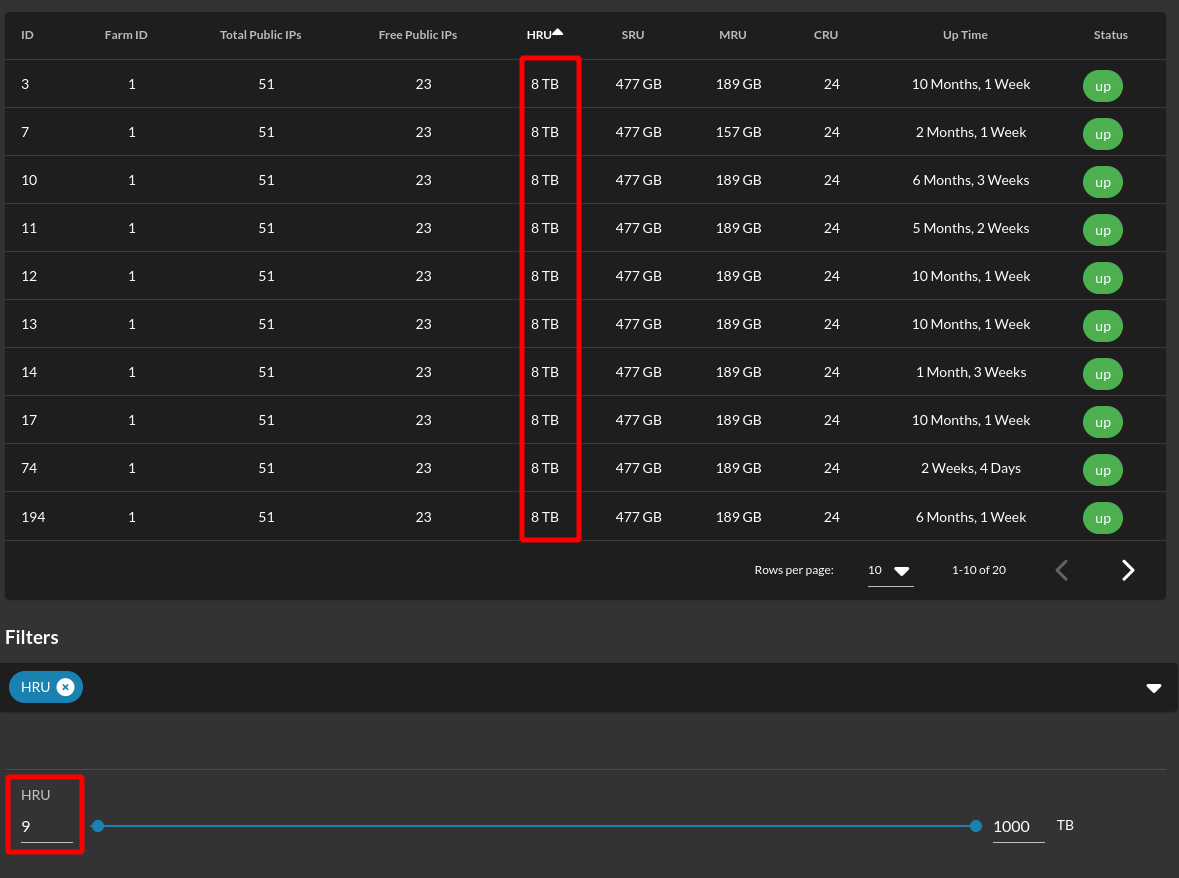The height and width of the screenshot is (878, 1179).
Task: Edit the maximum value field showing 1000
Action: pyautogui.click(x=1012, y=826)
